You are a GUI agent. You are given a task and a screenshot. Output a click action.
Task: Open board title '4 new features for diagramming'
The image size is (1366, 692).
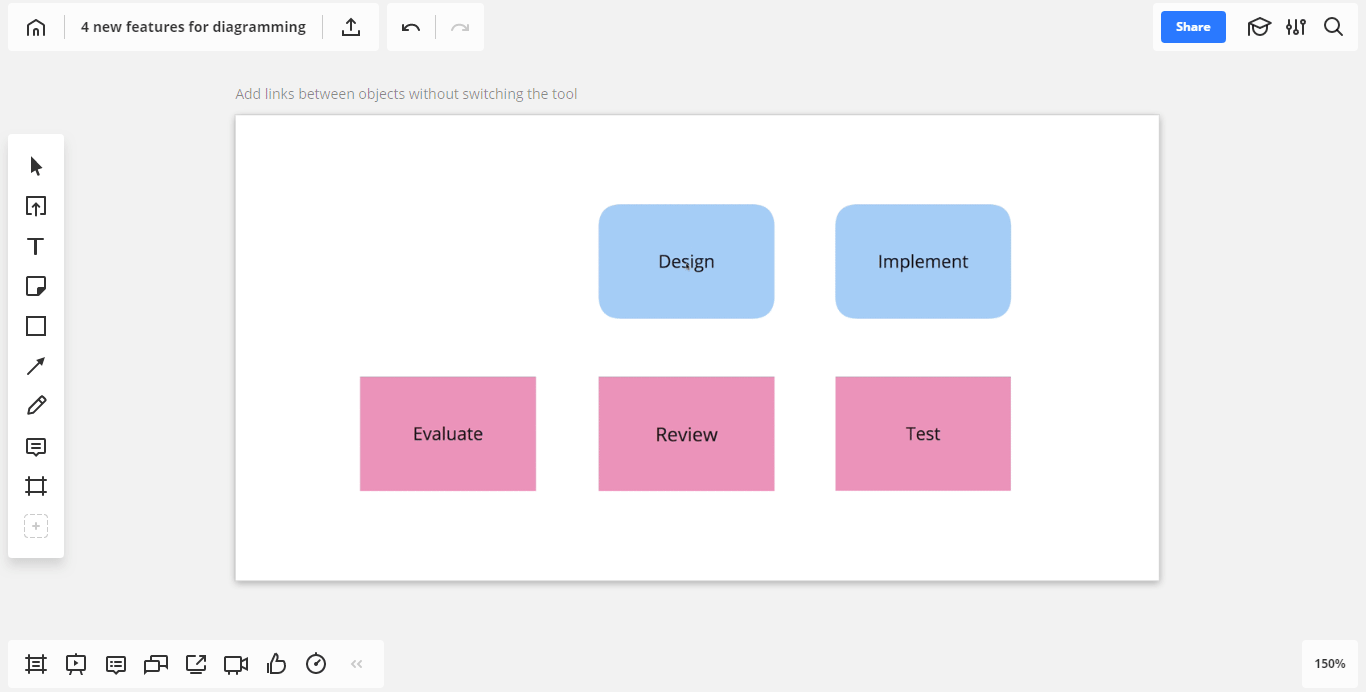(193, 27)
